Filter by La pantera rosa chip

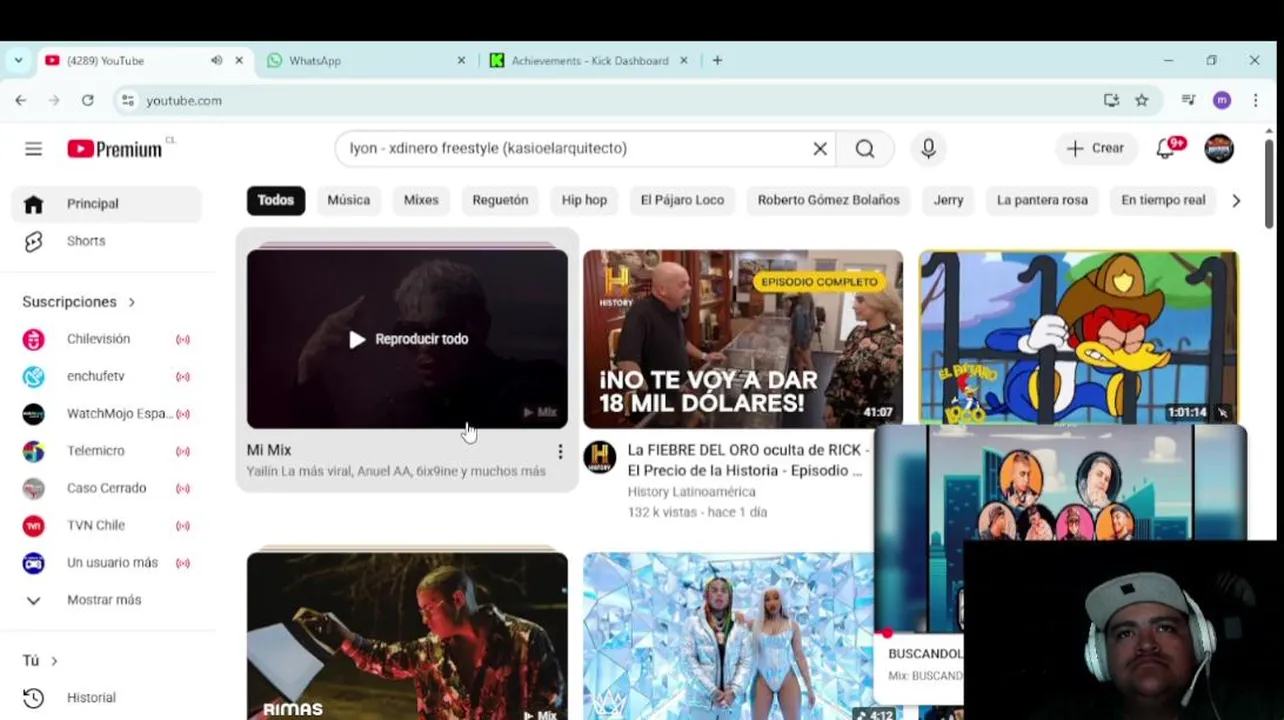[x=1042, y=200]
